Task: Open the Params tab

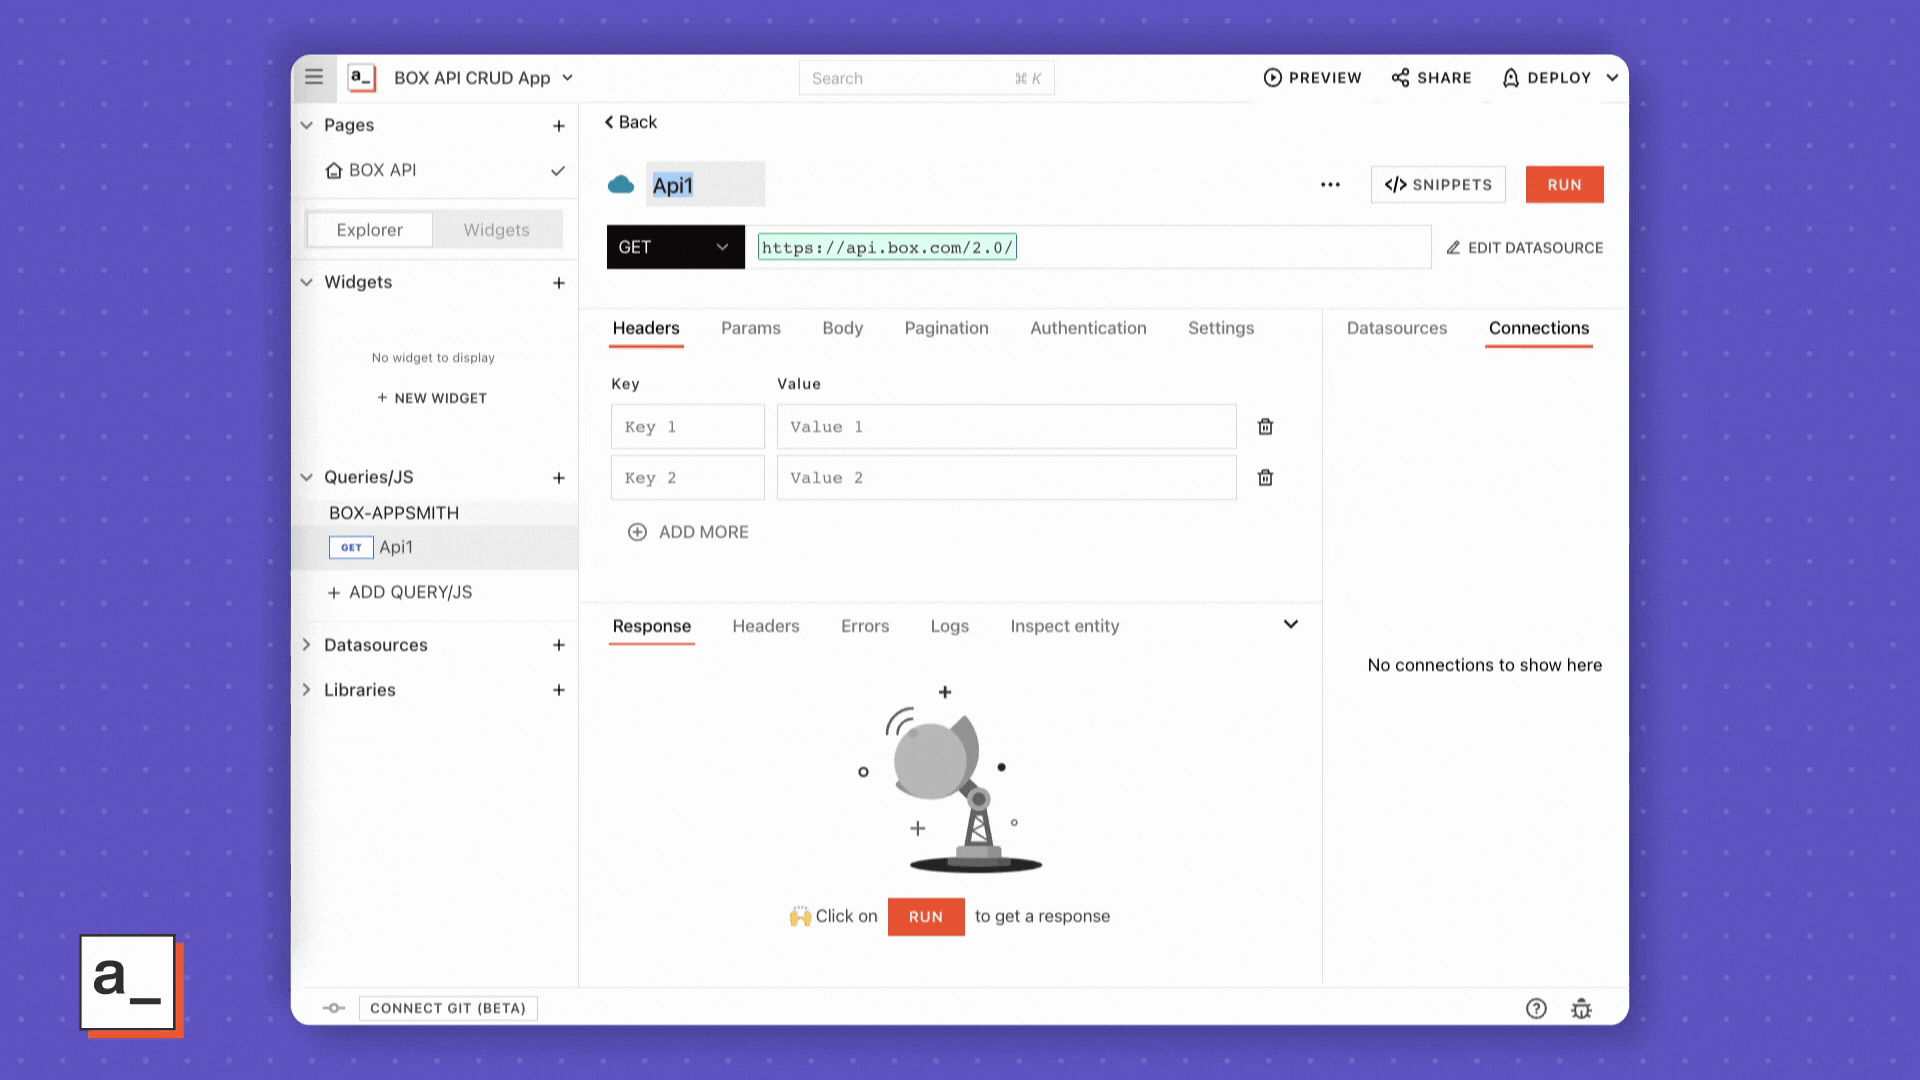Action: click(x=751, y=328)
